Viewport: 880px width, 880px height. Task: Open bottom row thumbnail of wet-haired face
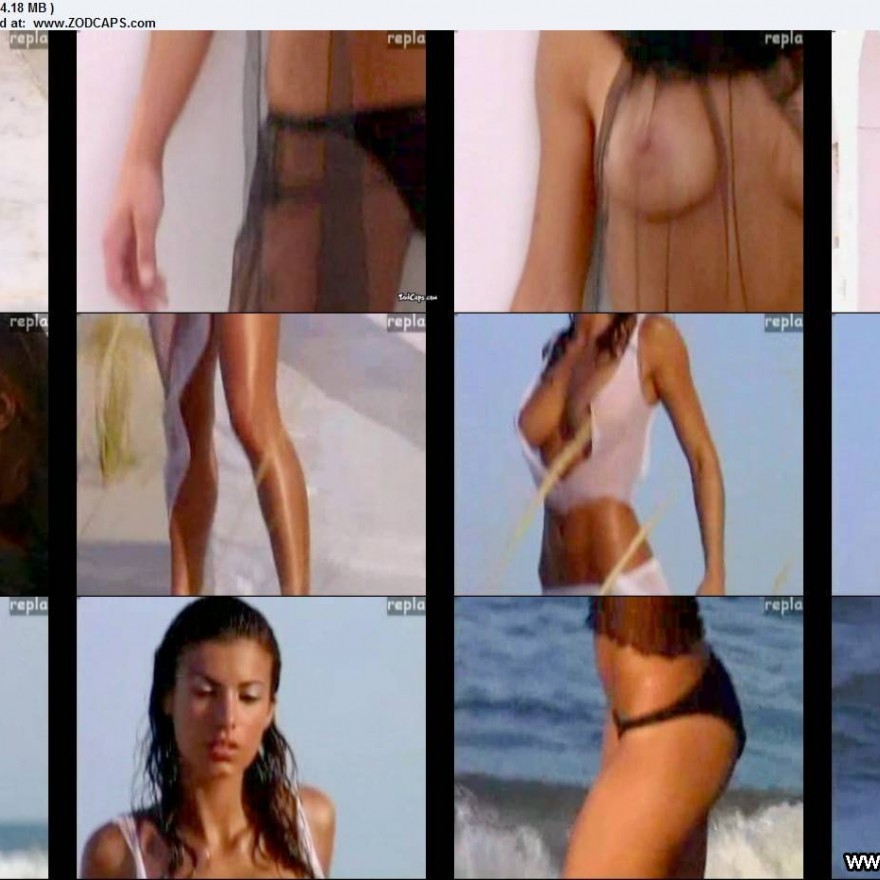click(x=251, y=737)
